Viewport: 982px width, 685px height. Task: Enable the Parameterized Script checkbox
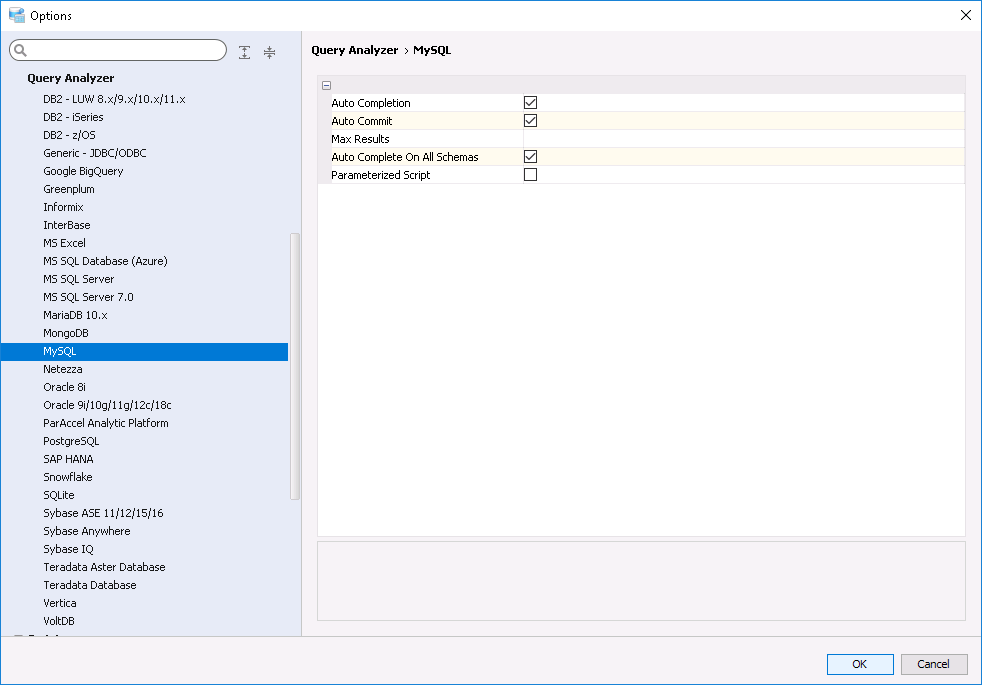coord(531,175)
